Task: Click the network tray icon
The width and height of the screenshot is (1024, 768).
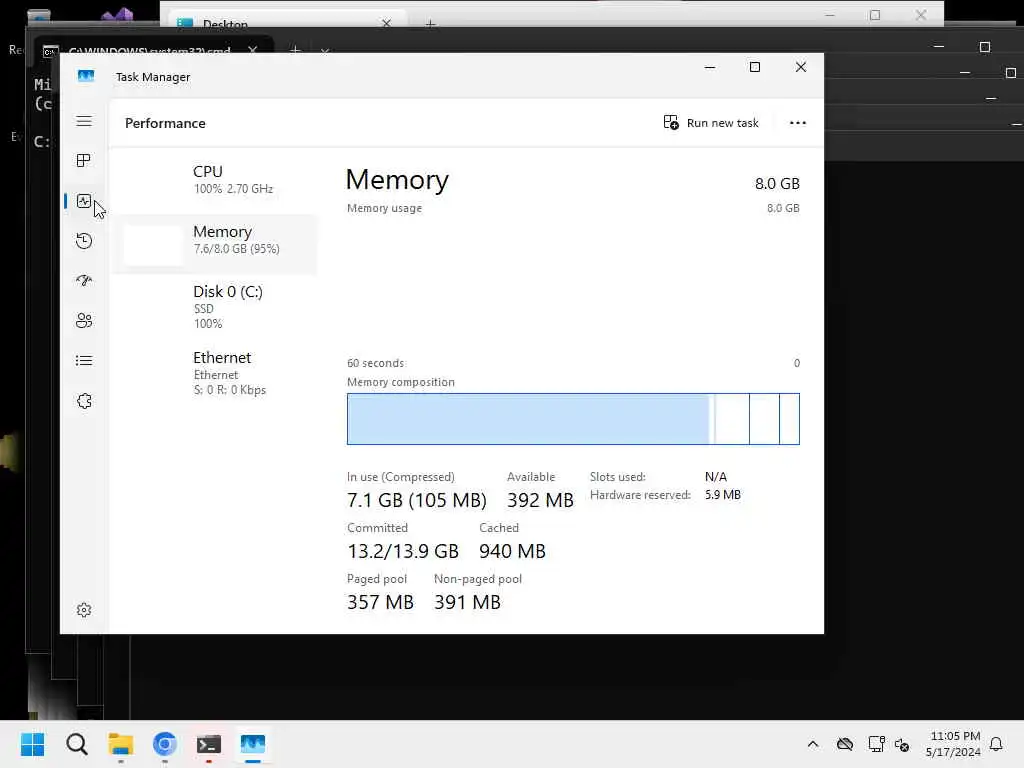Action: coord(876,744)
